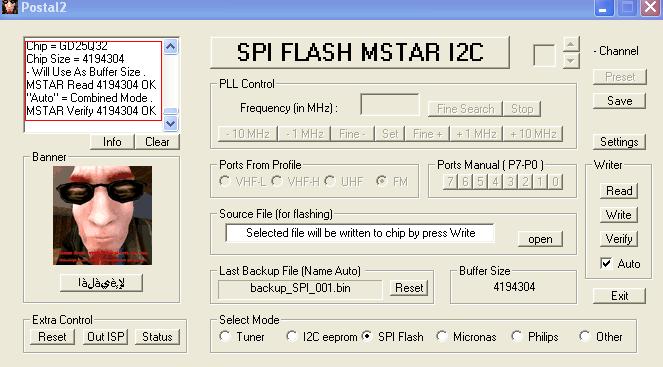The height and width of the screenshot is (367, 663).
Task: Select Philips mode radio button
Action: point(517,337)
